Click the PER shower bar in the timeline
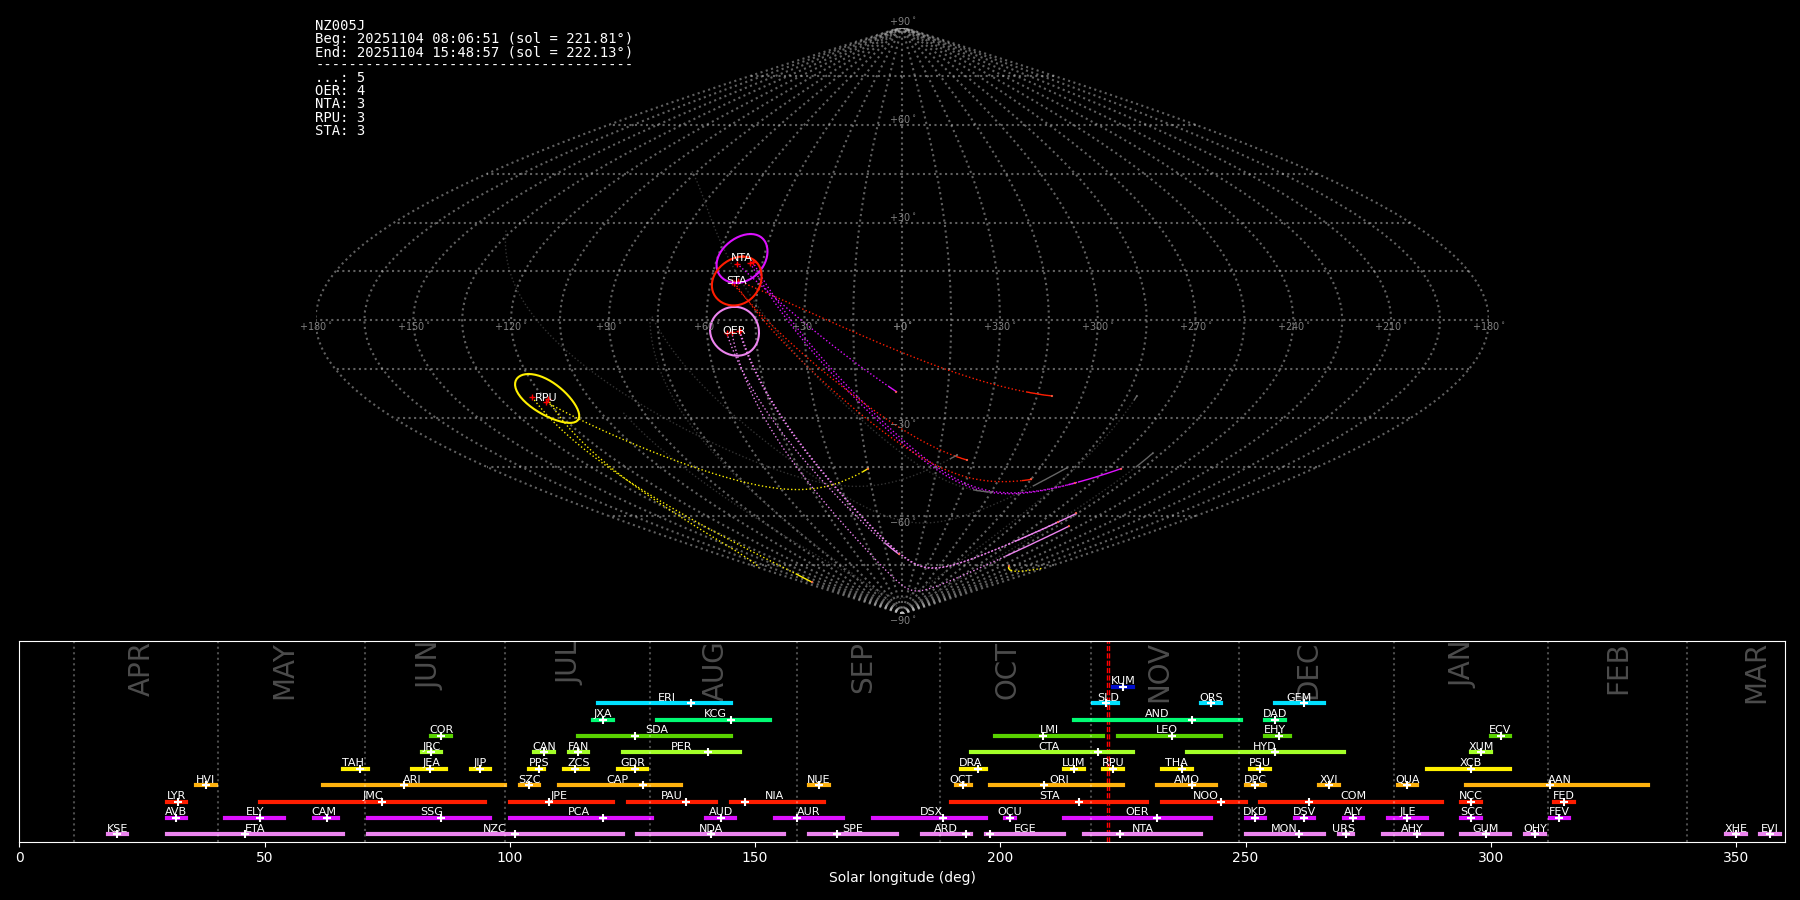The height and width of the screenshot is (900, 1800). (681, 751)
